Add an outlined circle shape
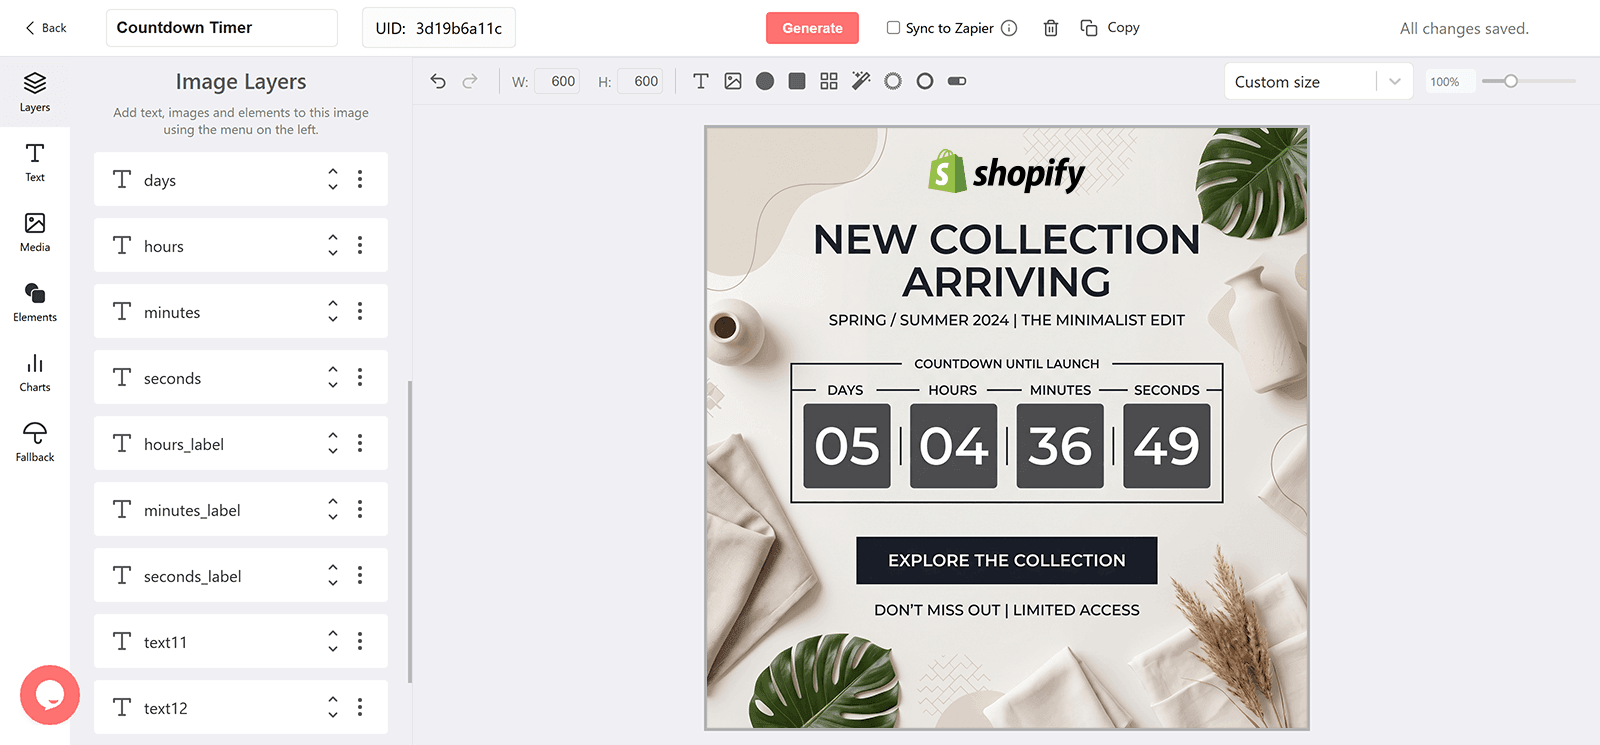This screenshot has width=1600, height=745. 925,81
